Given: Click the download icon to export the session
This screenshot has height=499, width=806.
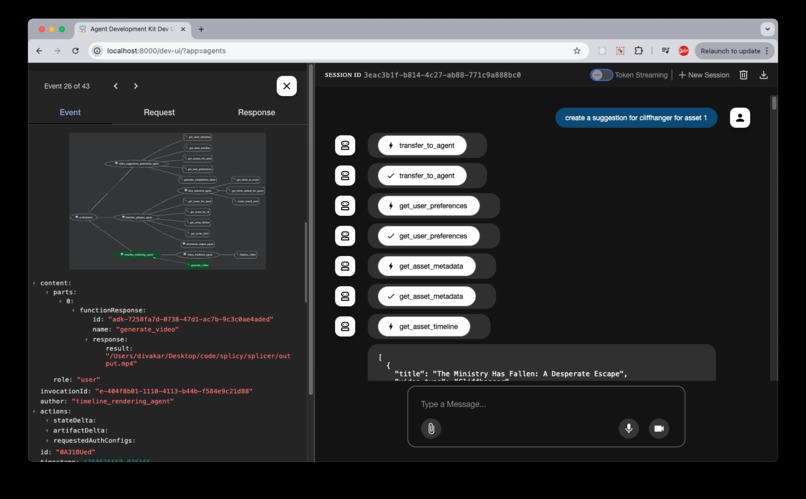Looking at the screenshot, I should coord(764,75).
